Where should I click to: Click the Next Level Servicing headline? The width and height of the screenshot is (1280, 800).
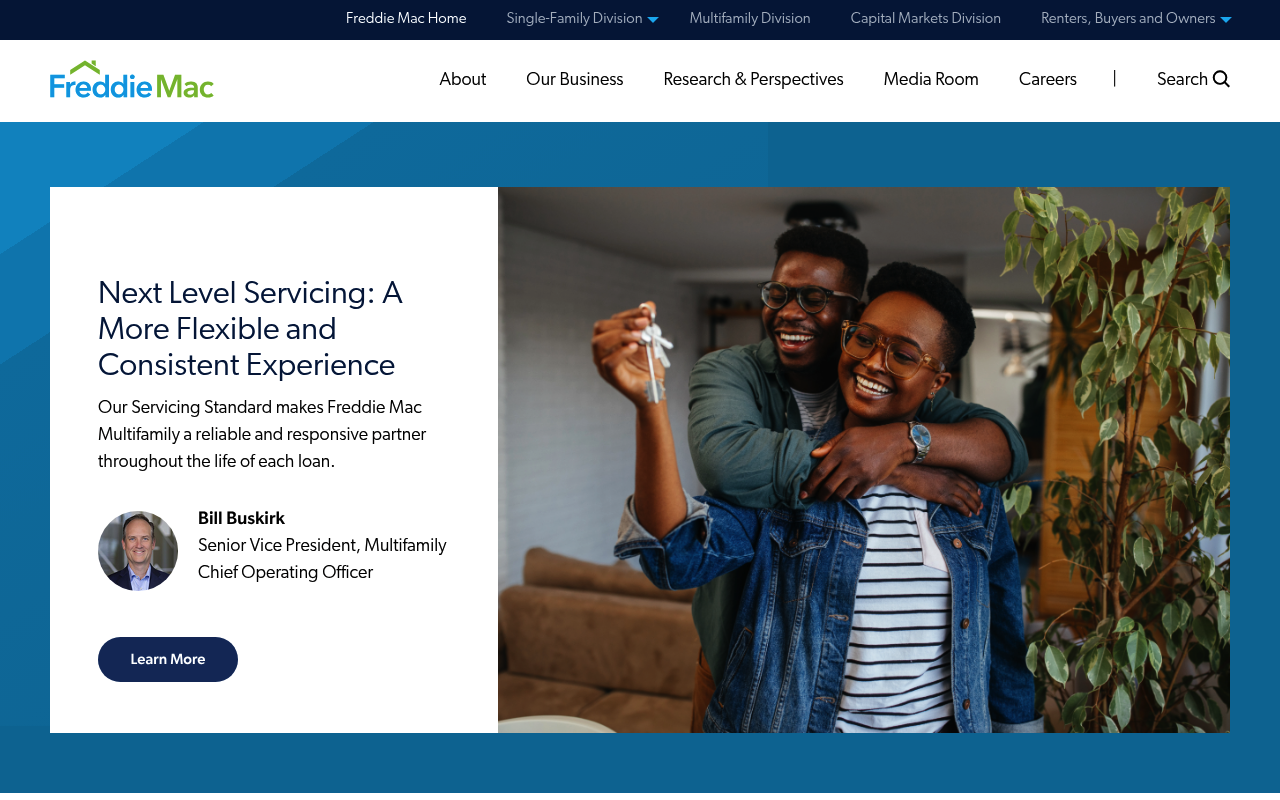click(250, 329)
